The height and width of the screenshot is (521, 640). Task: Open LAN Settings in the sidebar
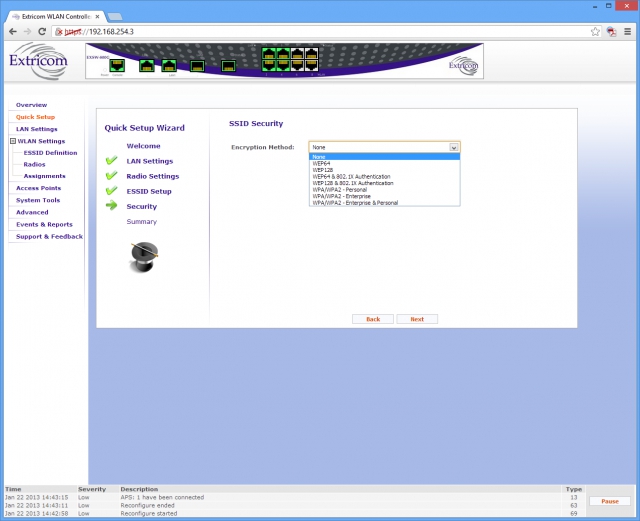pyautogui.click(x=37, y=129)
